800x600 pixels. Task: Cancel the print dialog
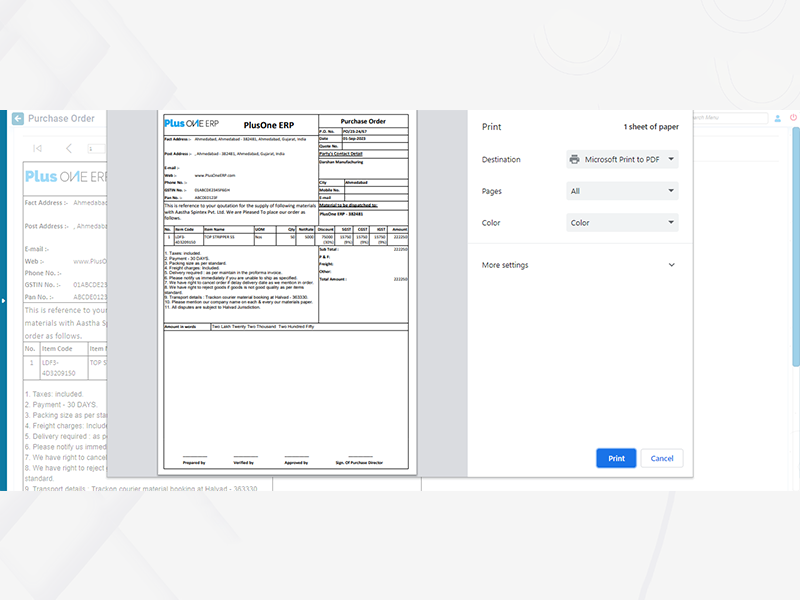point(662,458)
